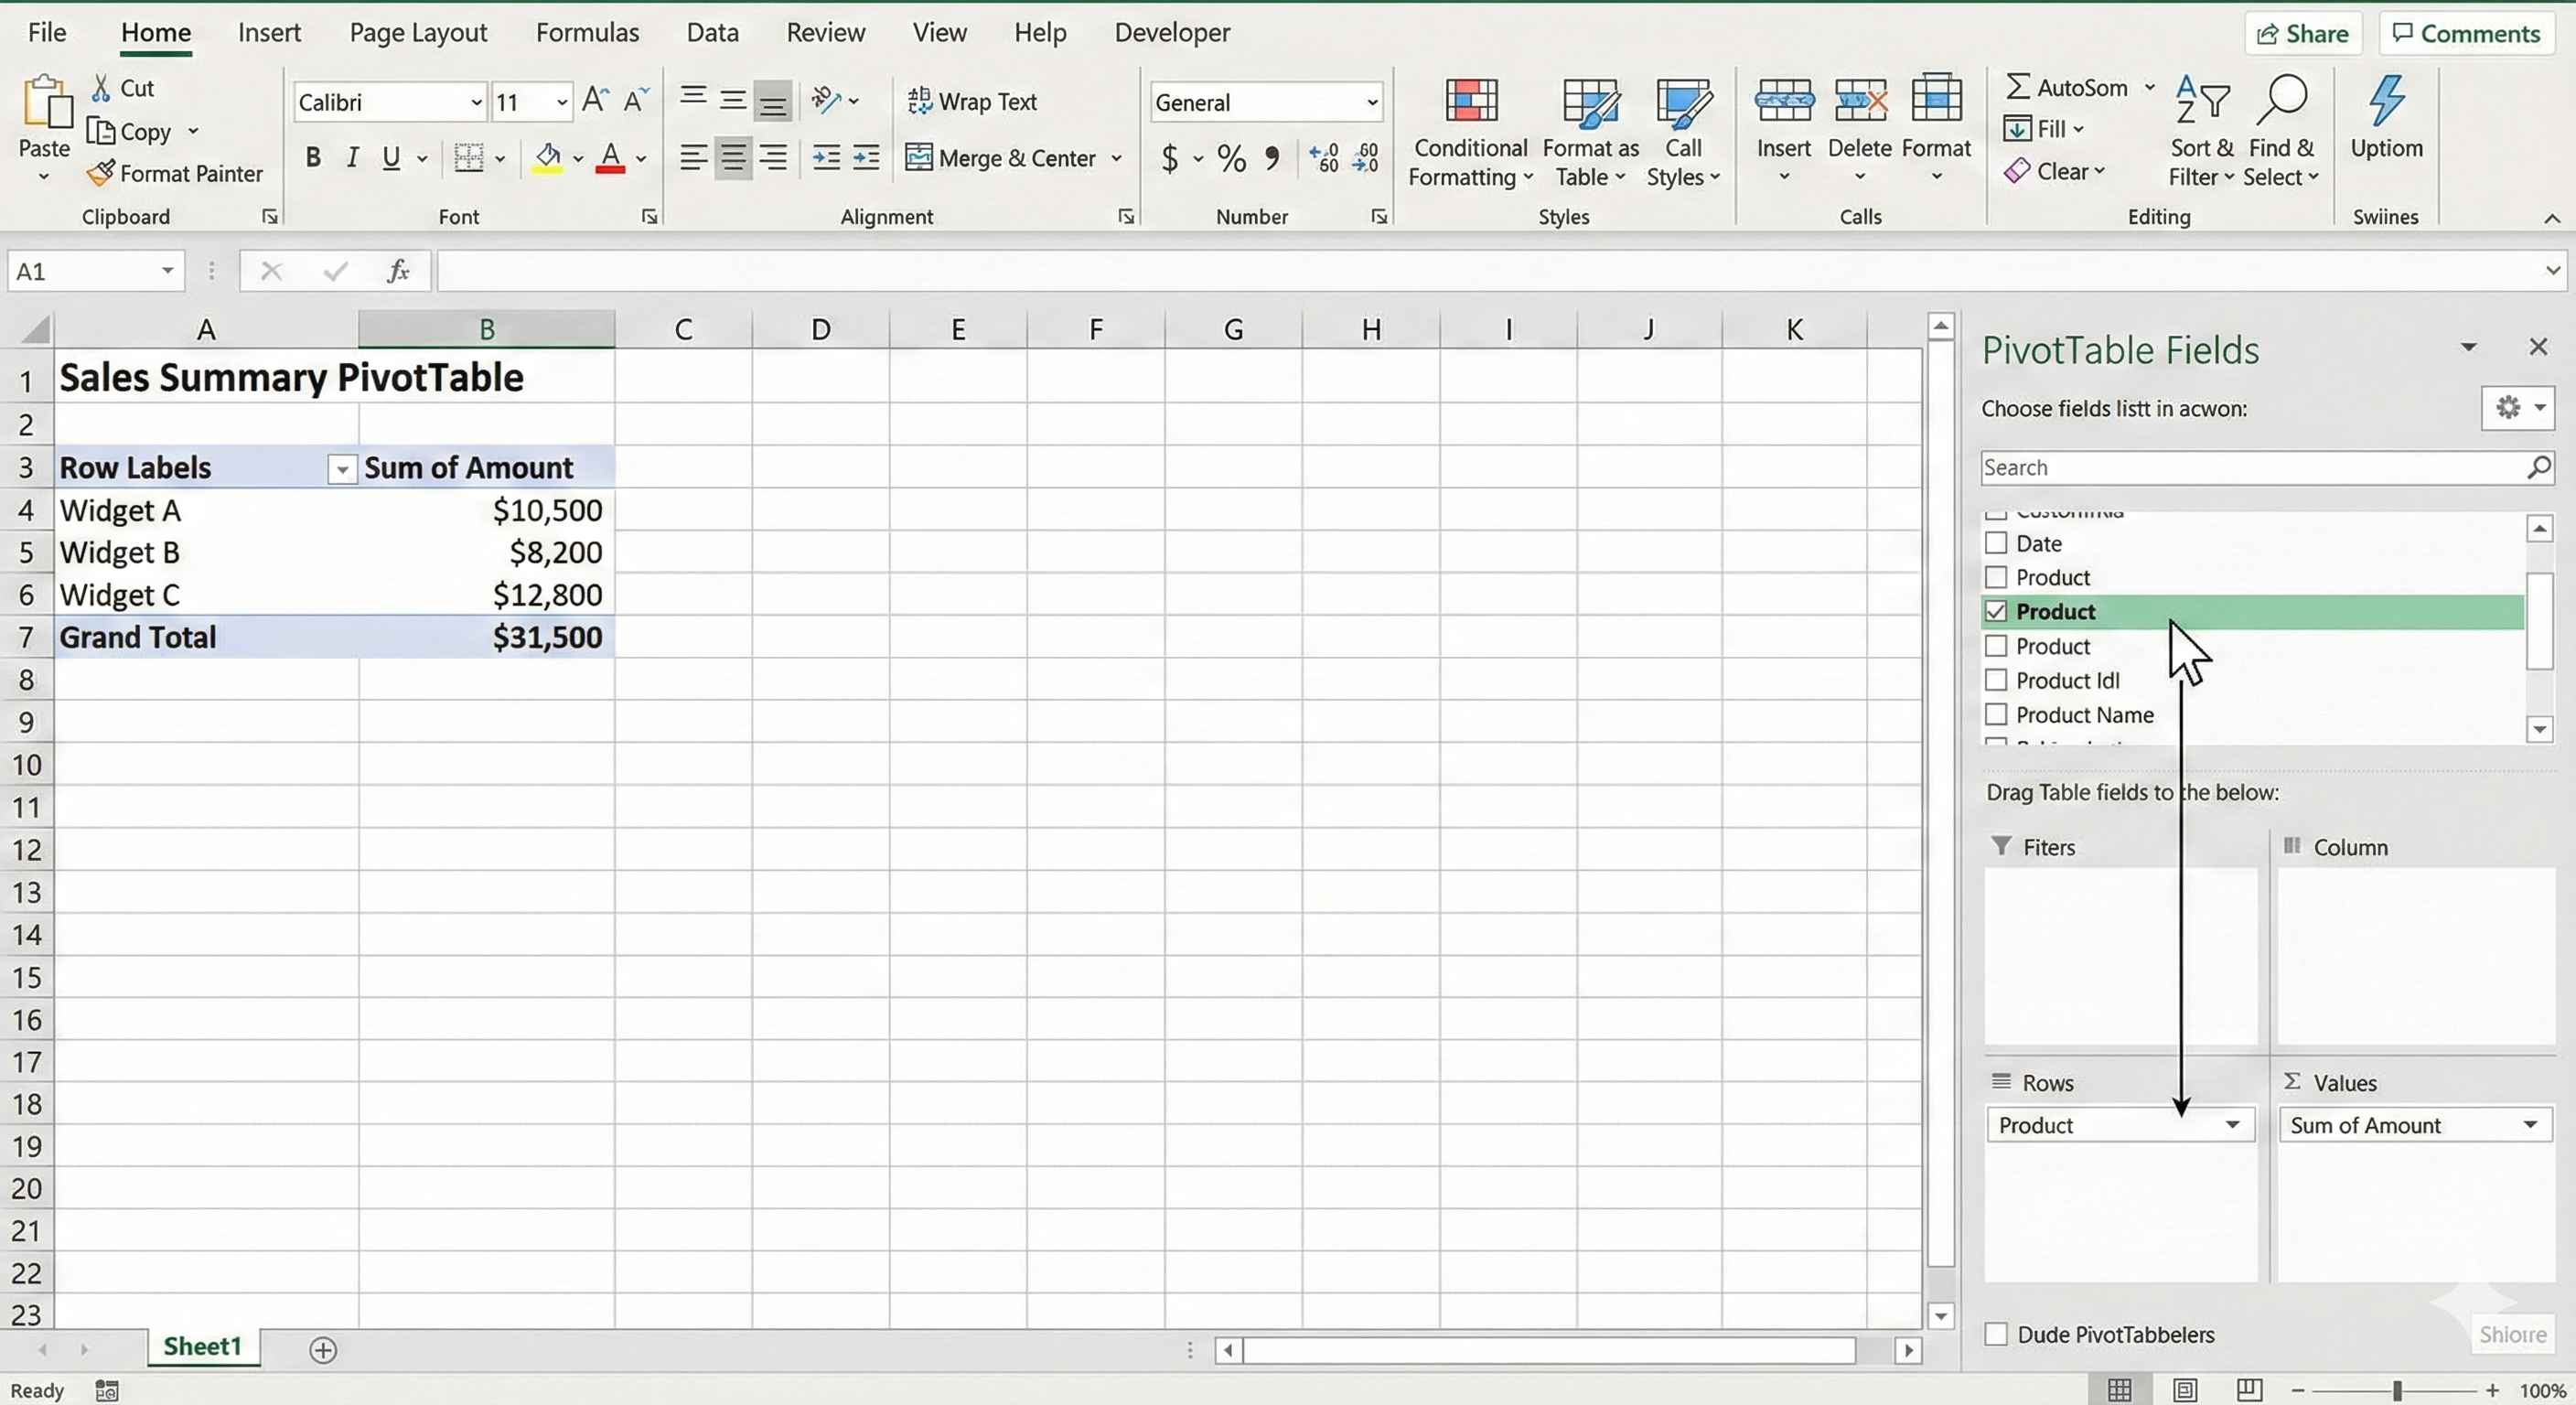Check the Date field checkbox
2576x1405 pixels.
click(1996, 543)
